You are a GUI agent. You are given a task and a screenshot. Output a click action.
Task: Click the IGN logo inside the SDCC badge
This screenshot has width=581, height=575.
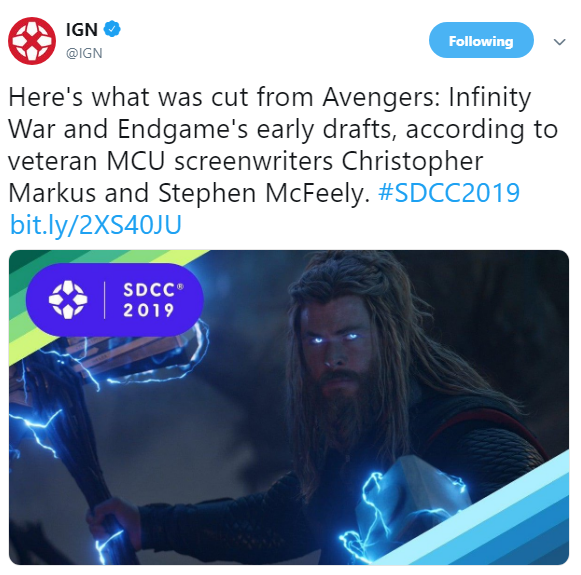68,300
